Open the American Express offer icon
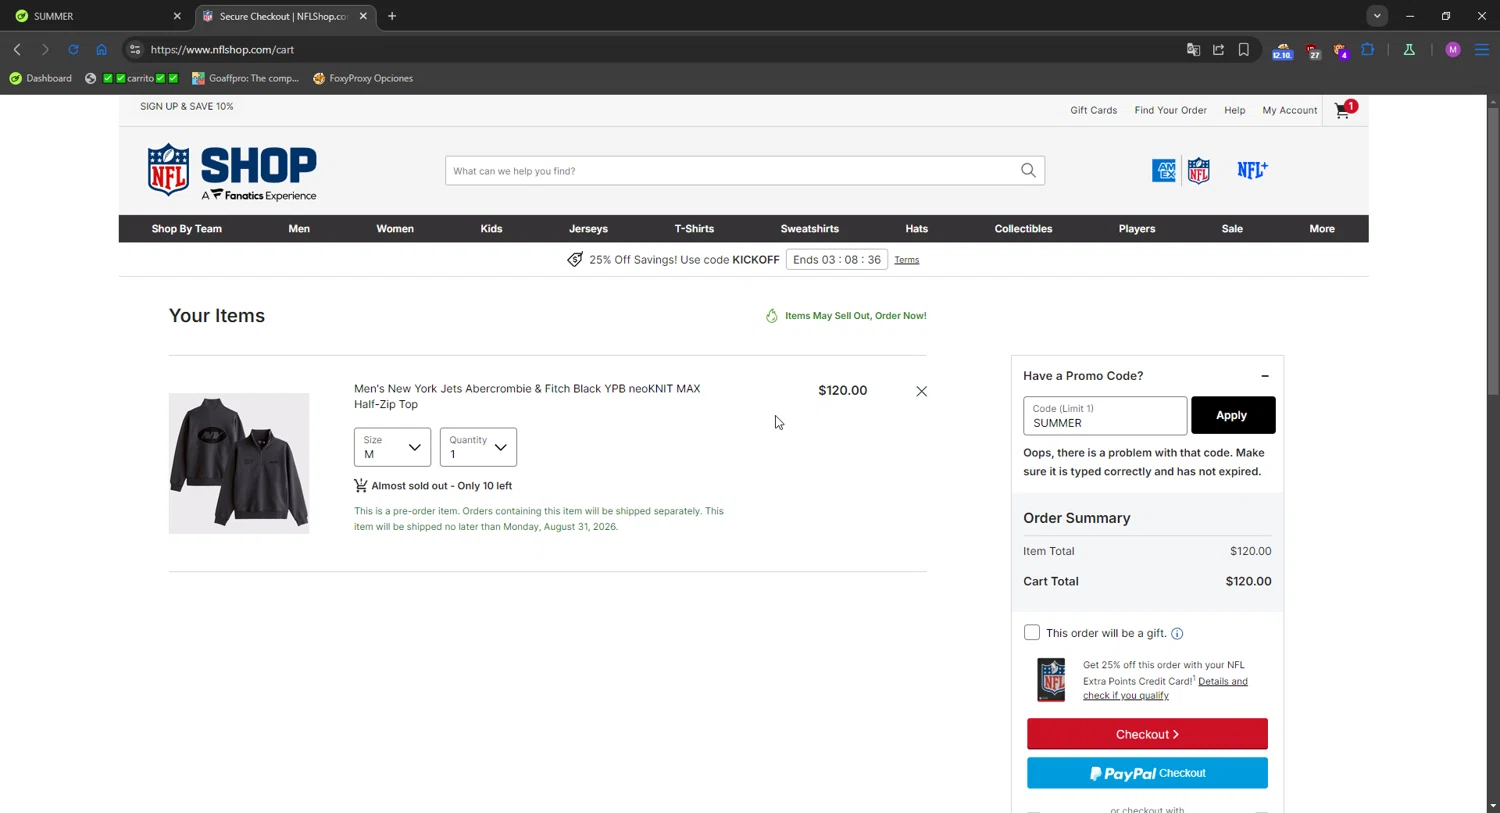1500x813 pixels. [1164, 171]
